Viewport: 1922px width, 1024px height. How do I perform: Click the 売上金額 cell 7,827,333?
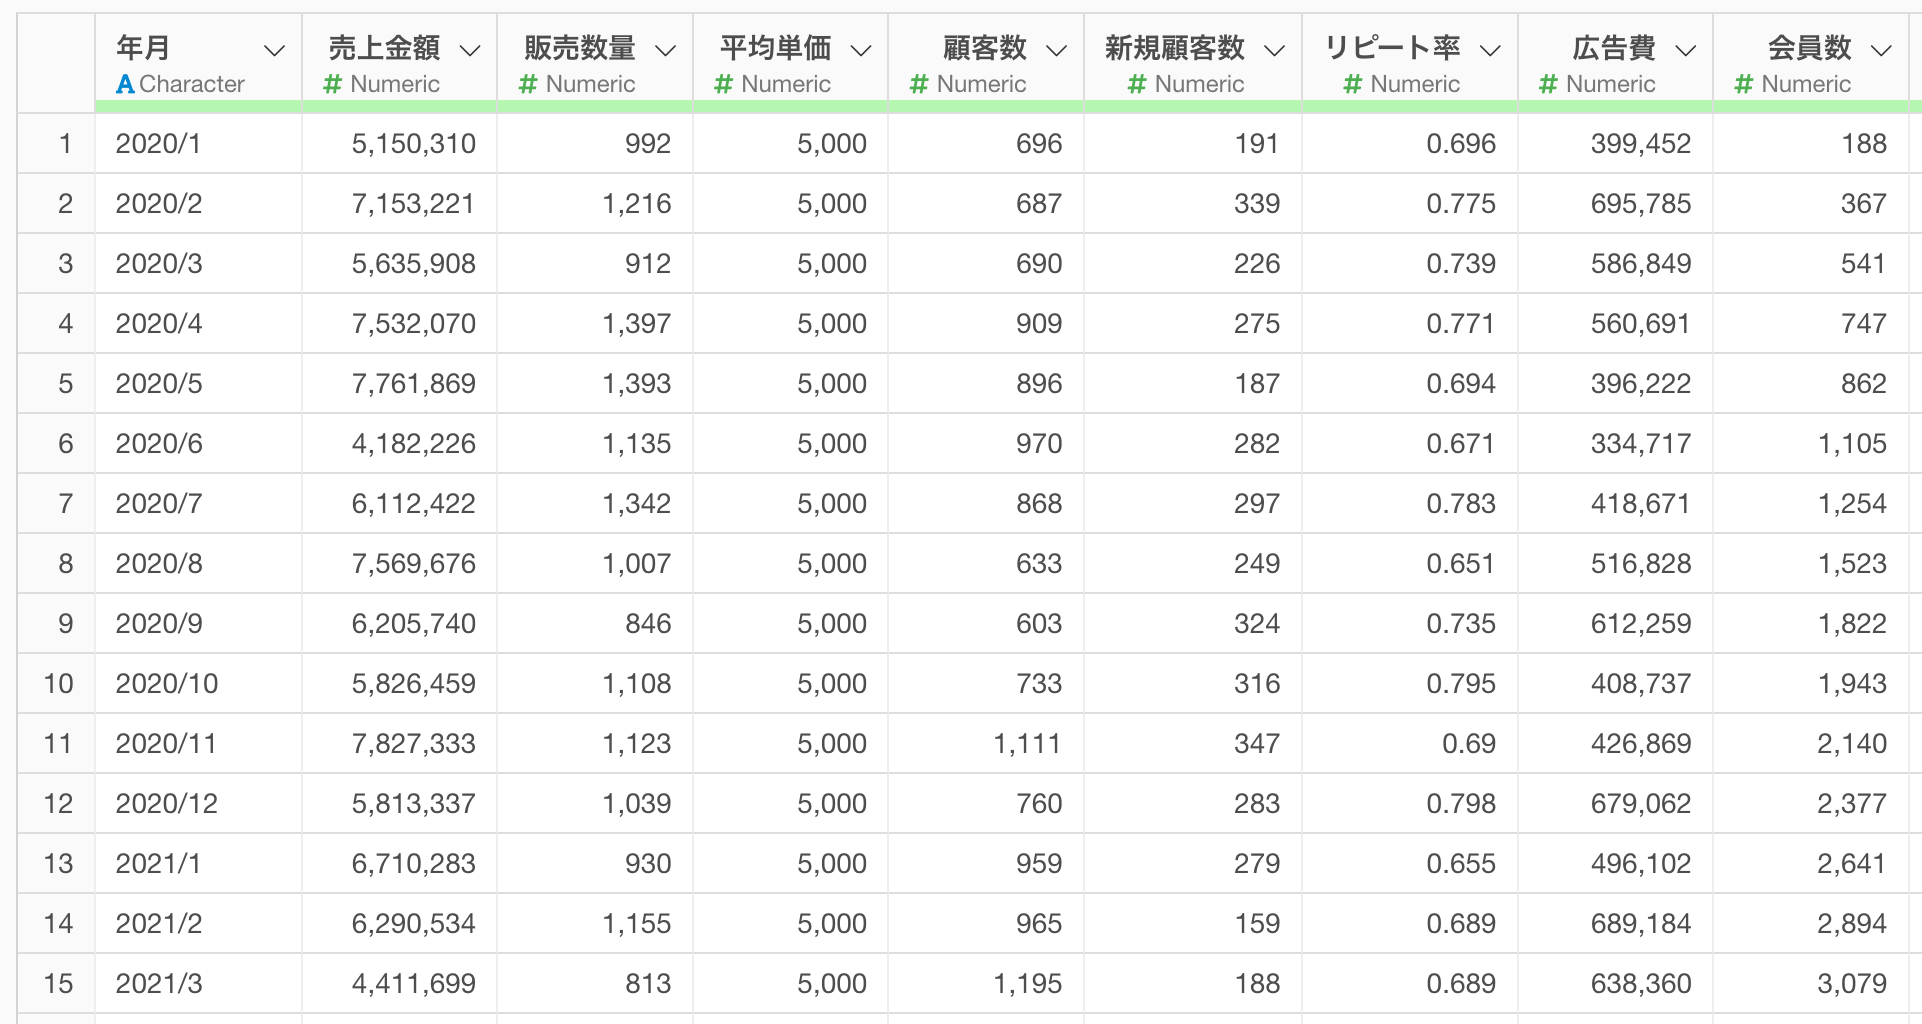point(399,743)
